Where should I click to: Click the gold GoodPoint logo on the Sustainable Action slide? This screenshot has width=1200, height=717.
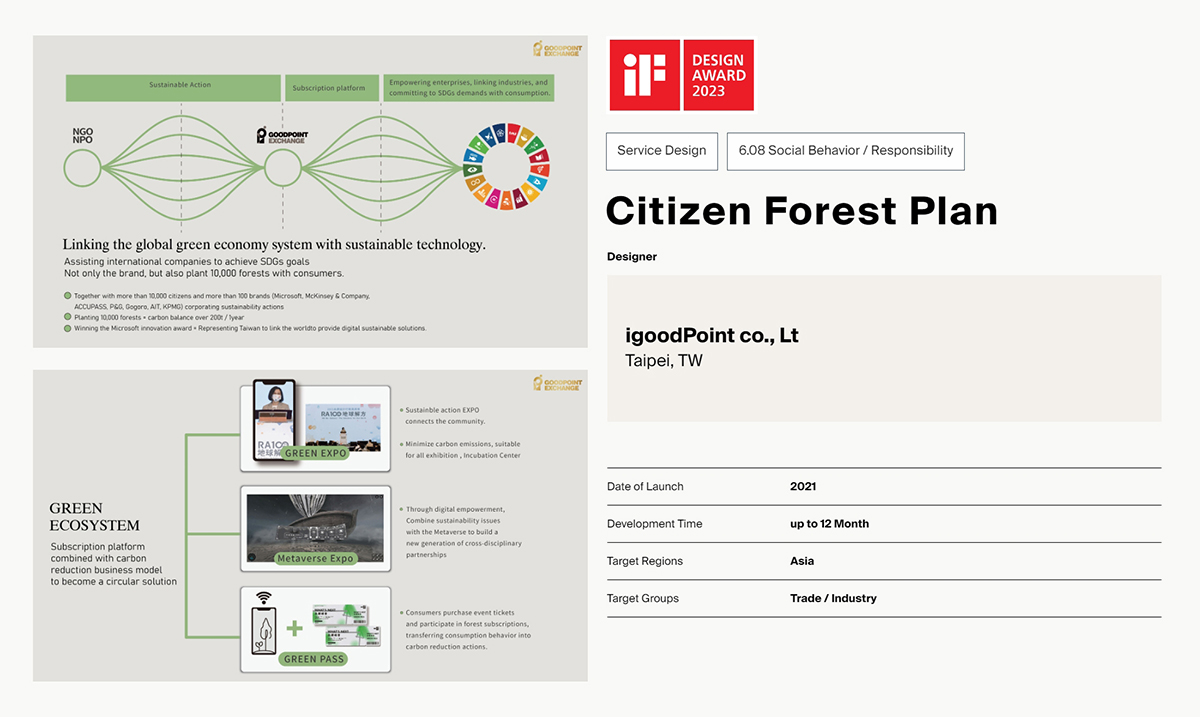point(556,48)
